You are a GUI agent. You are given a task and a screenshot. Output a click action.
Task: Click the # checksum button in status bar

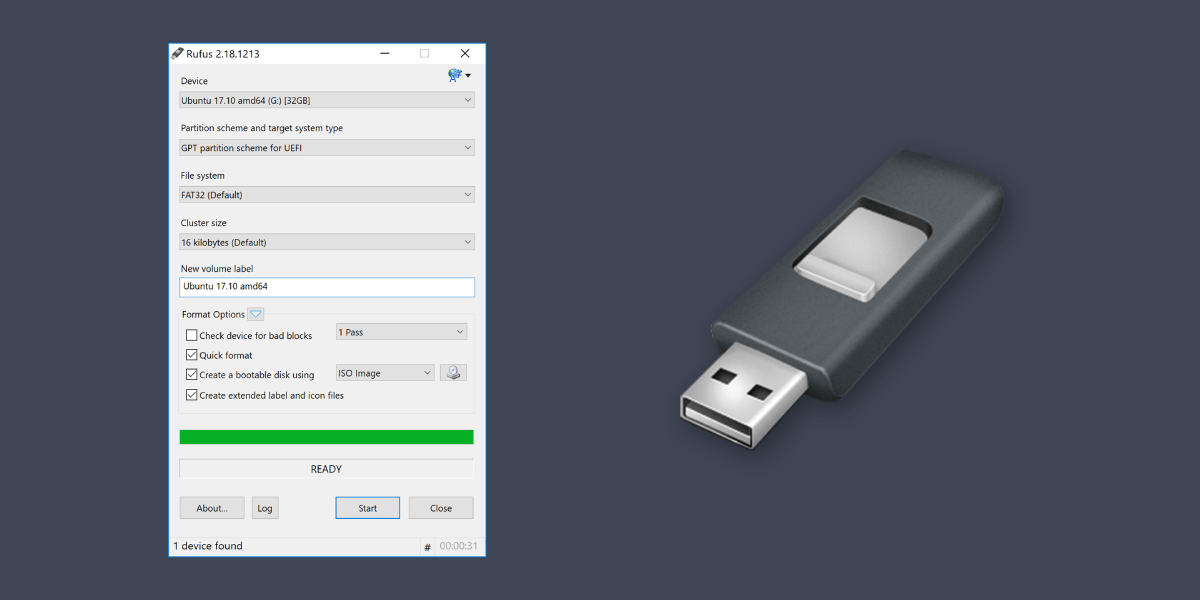427,546
